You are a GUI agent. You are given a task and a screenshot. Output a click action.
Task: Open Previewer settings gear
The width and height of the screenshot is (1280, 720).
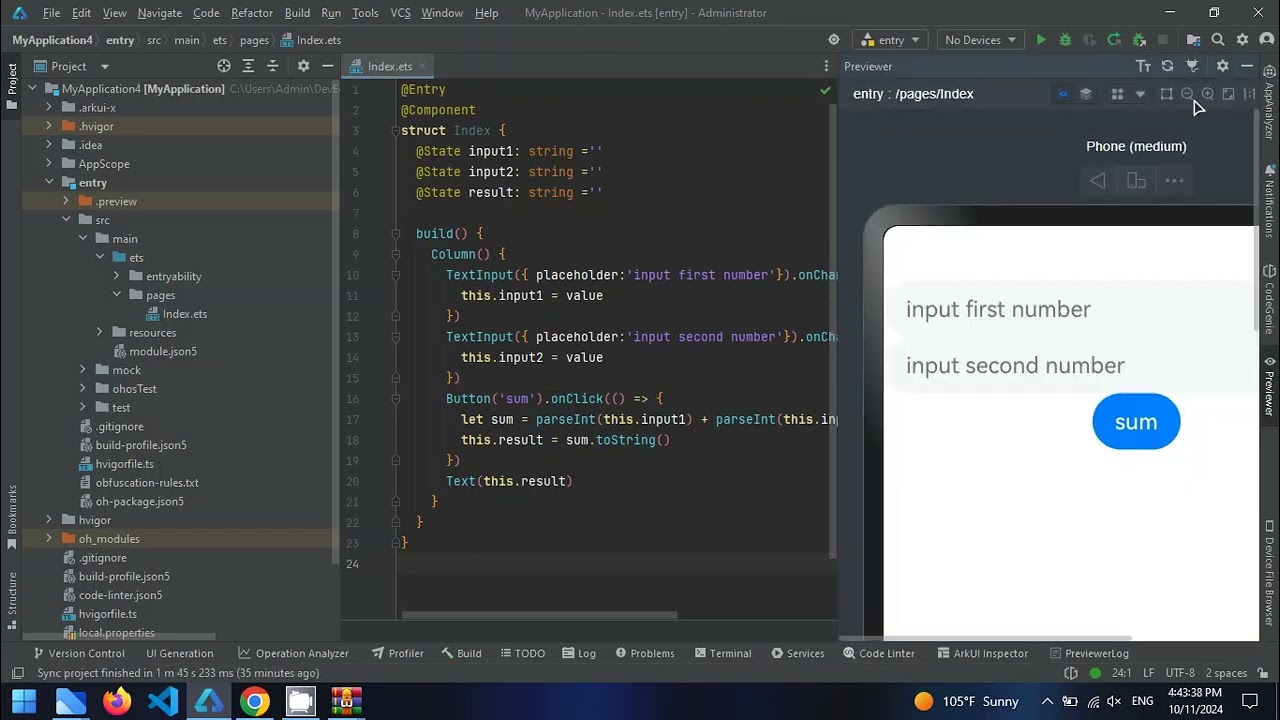[1222, 66]
